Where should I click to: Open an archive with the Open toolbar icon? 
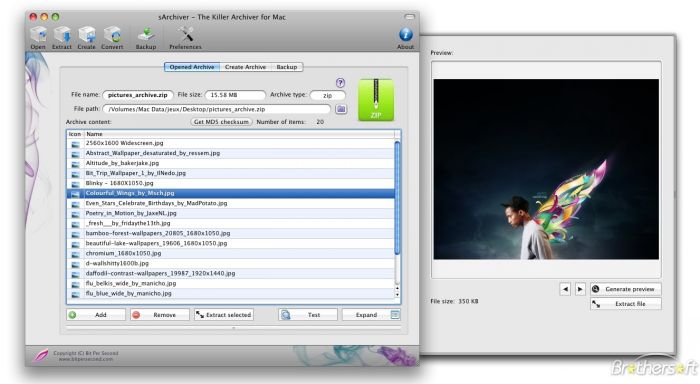(x=38, y=38)
